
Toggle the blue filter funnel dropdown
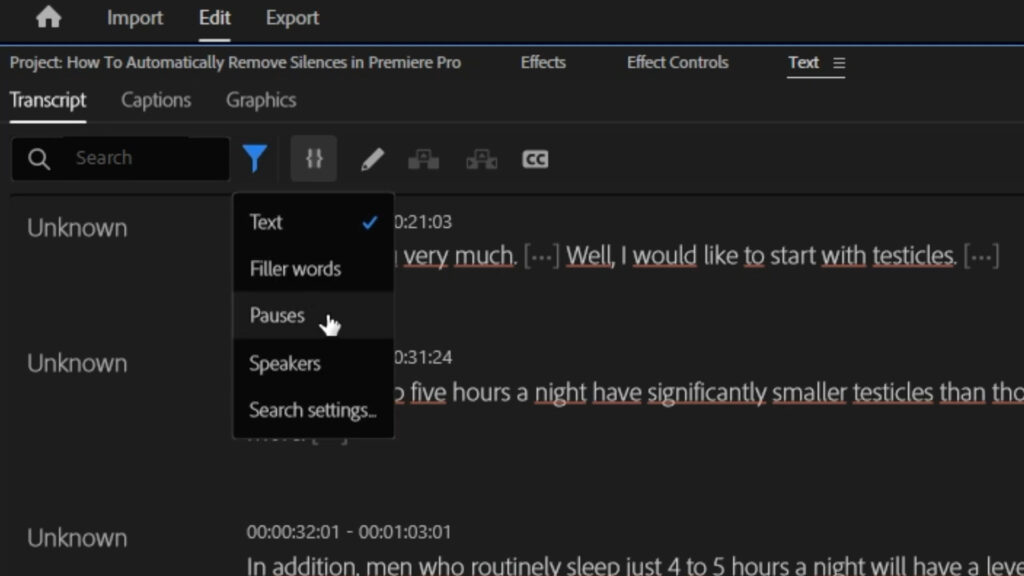pos(255,159)
